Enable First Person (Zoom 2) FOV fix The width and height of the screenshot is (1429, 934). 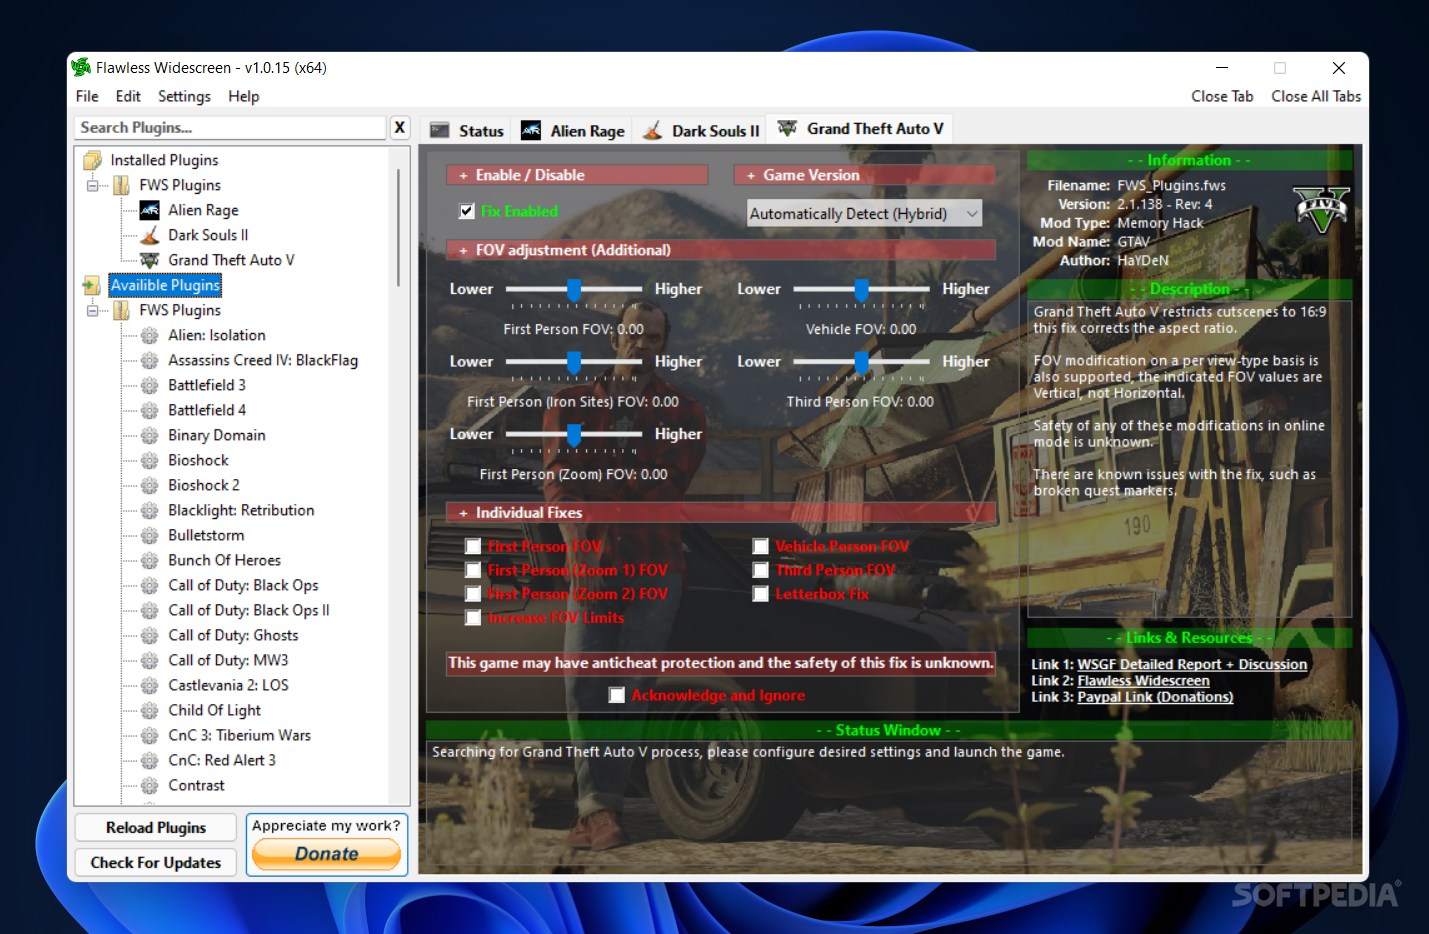[473, 594]
